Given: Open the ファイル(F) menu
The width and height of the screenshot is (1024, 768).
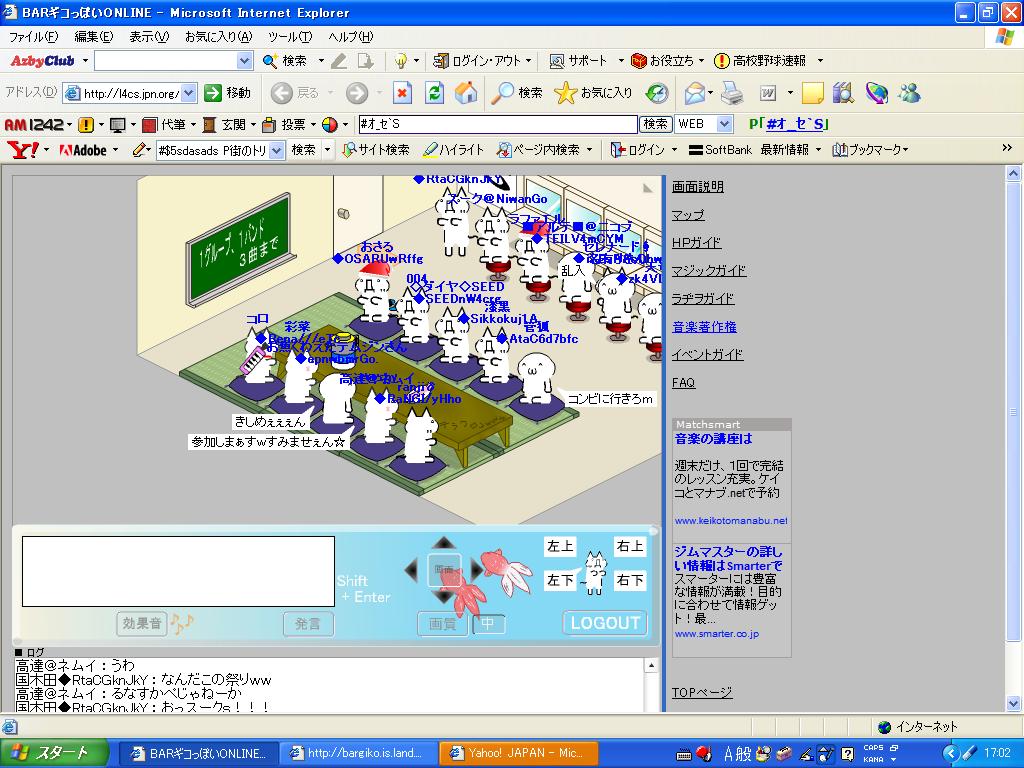Looking at the screenshot, I should pos(33,37).
